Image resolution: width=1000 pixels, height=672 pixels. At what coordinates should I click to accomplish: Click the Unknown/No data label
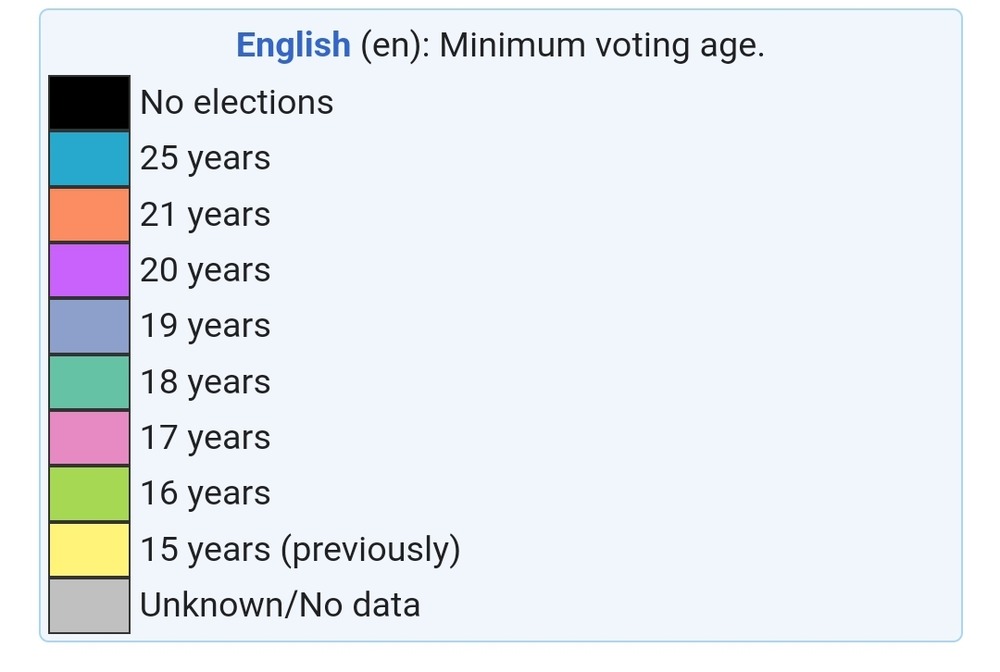coord(280,605)
